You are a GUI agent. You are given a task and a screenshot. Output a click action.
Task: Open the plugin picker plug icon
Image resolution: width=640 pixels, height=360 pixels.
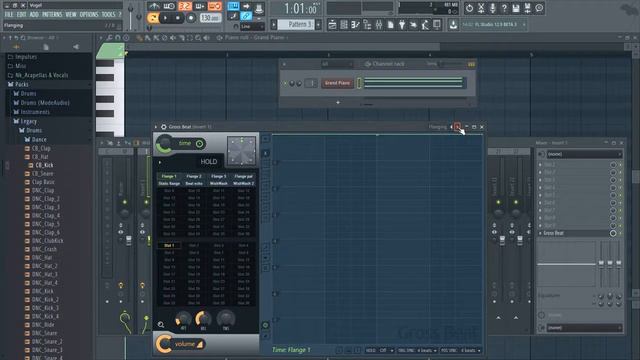(x=402, y=25)
